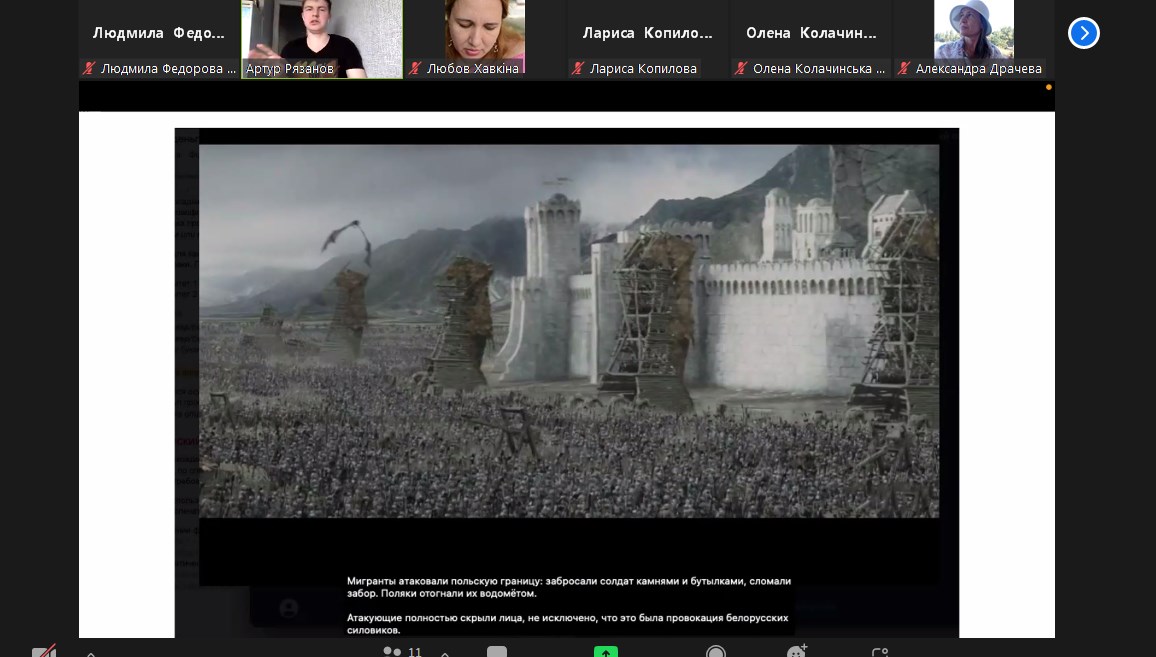Click the muted mic icon for Лариса Копилова
The height and width of the screenshot is (657, 1156).
[578, 69]
